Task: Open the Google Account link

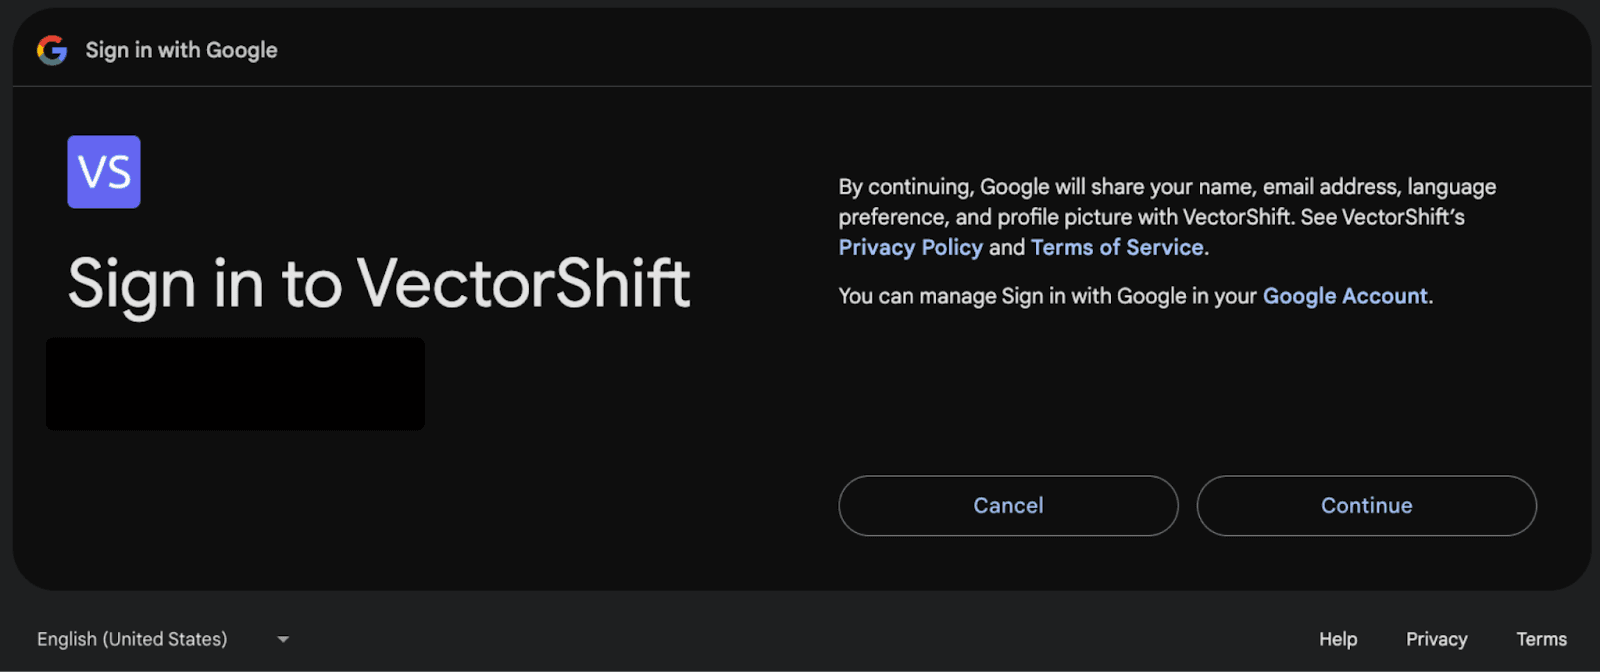Action: [1345, 296]
